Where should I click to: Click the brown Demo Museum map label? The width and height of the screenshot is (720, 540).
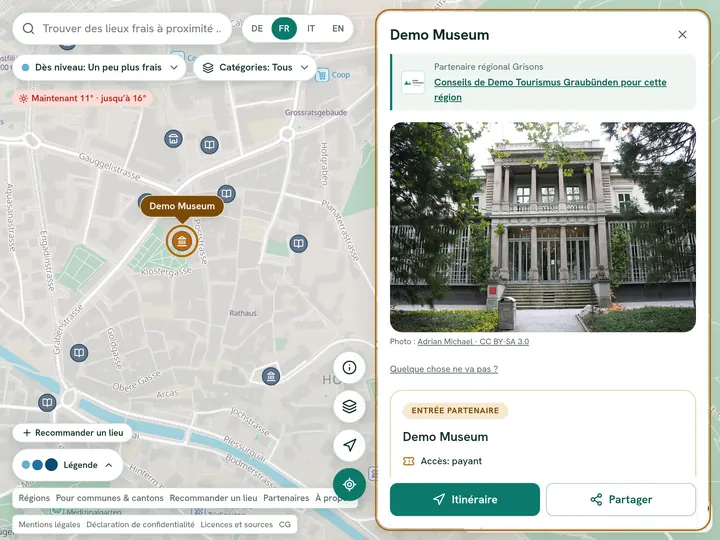click(182, 206)
